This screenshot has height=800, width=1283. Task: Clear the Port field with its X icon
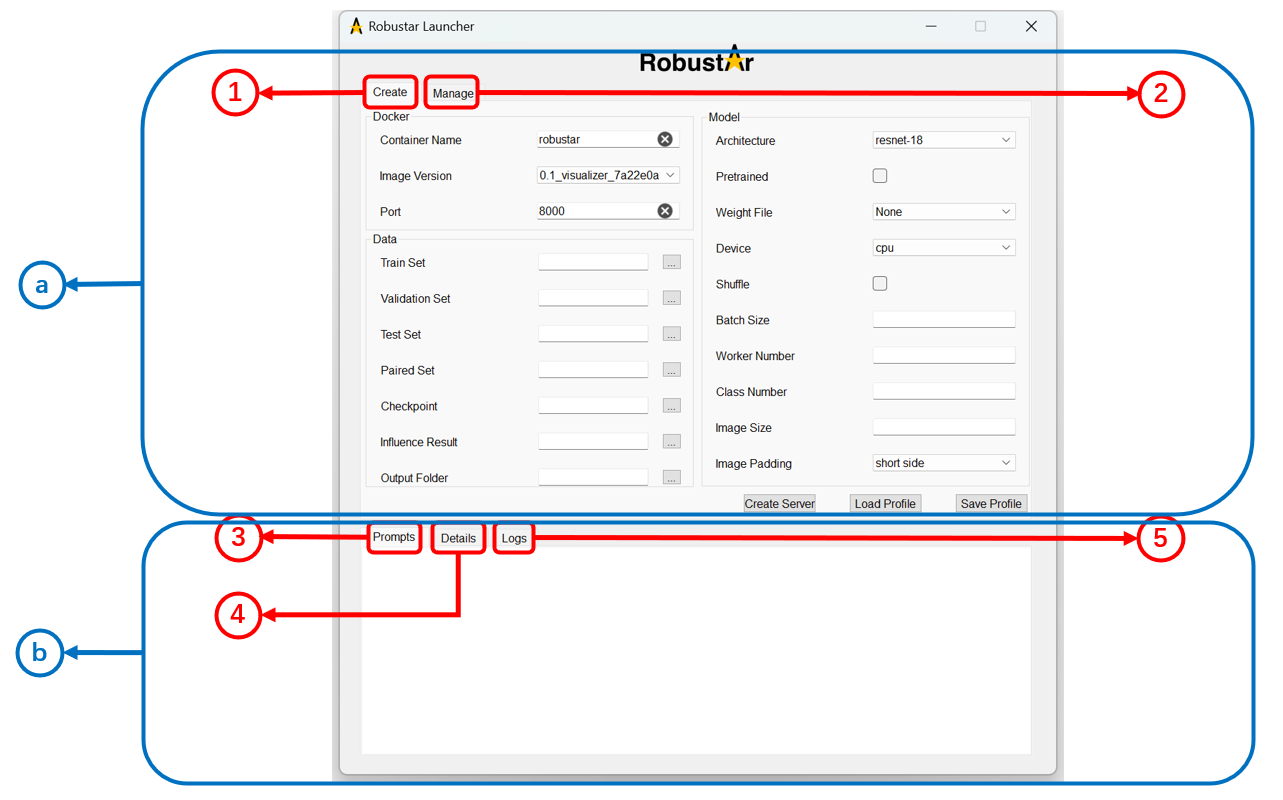(665, 211)
